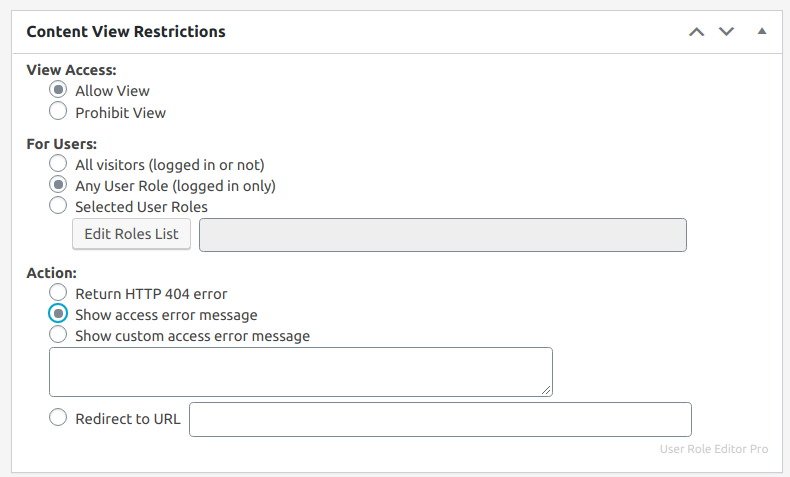Pick Show custom access error message
790x477 pixels.
tap(58, 334)
